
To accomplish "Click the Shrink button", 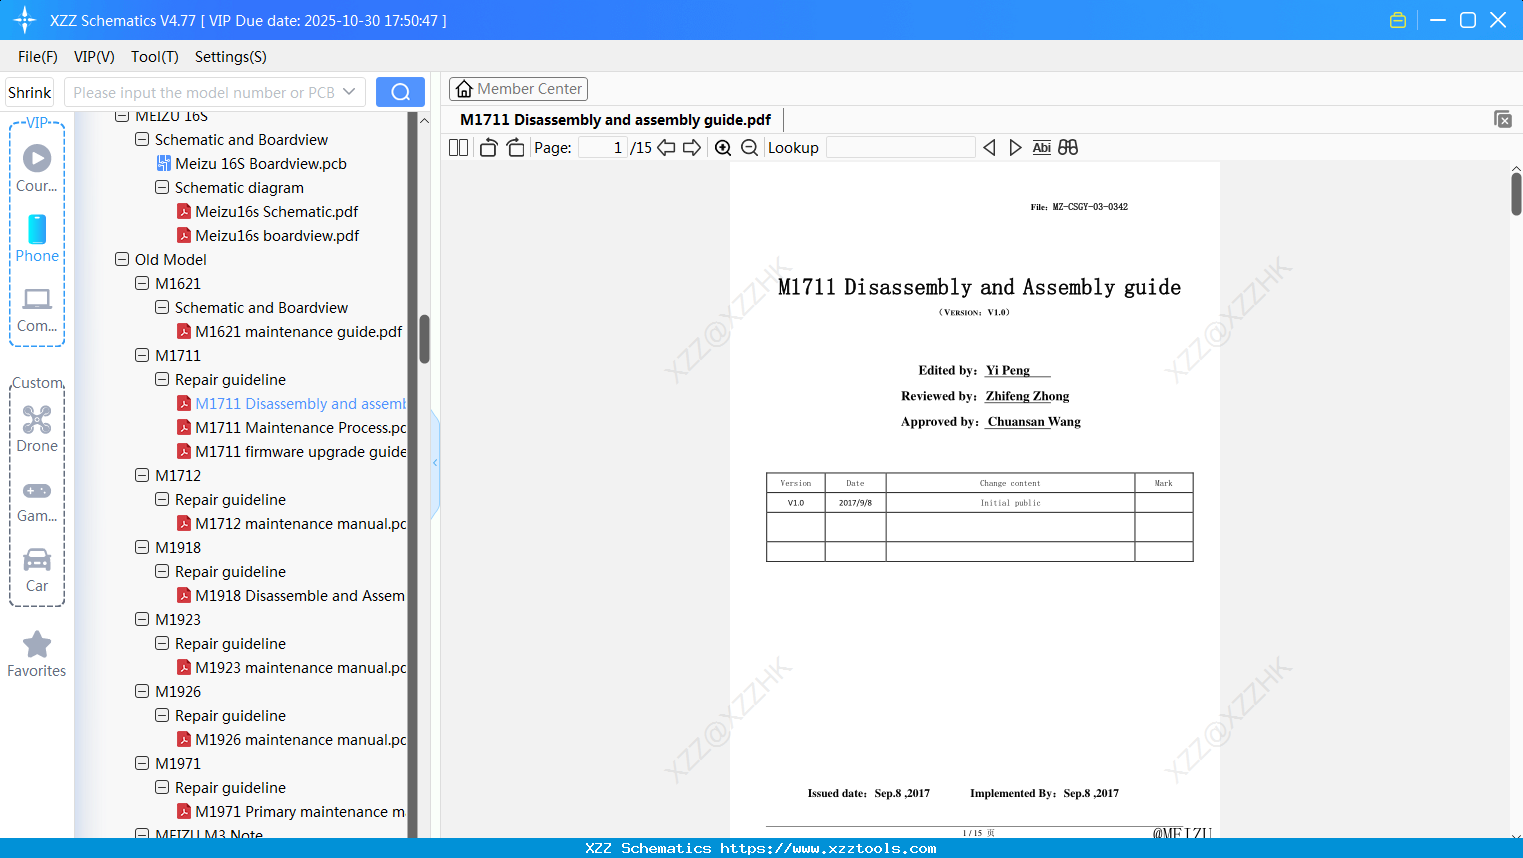I will [29, 92].
